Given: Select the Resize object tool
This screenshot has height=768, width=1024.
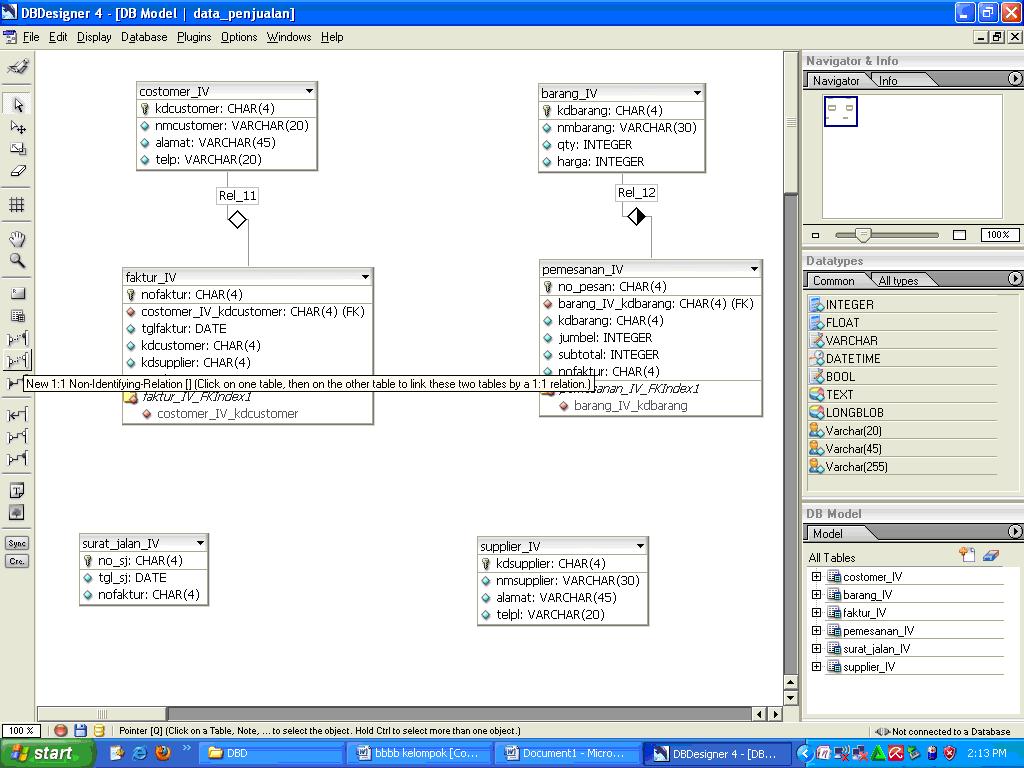Looking at the screenshot, I should click(x=18, y=149).
